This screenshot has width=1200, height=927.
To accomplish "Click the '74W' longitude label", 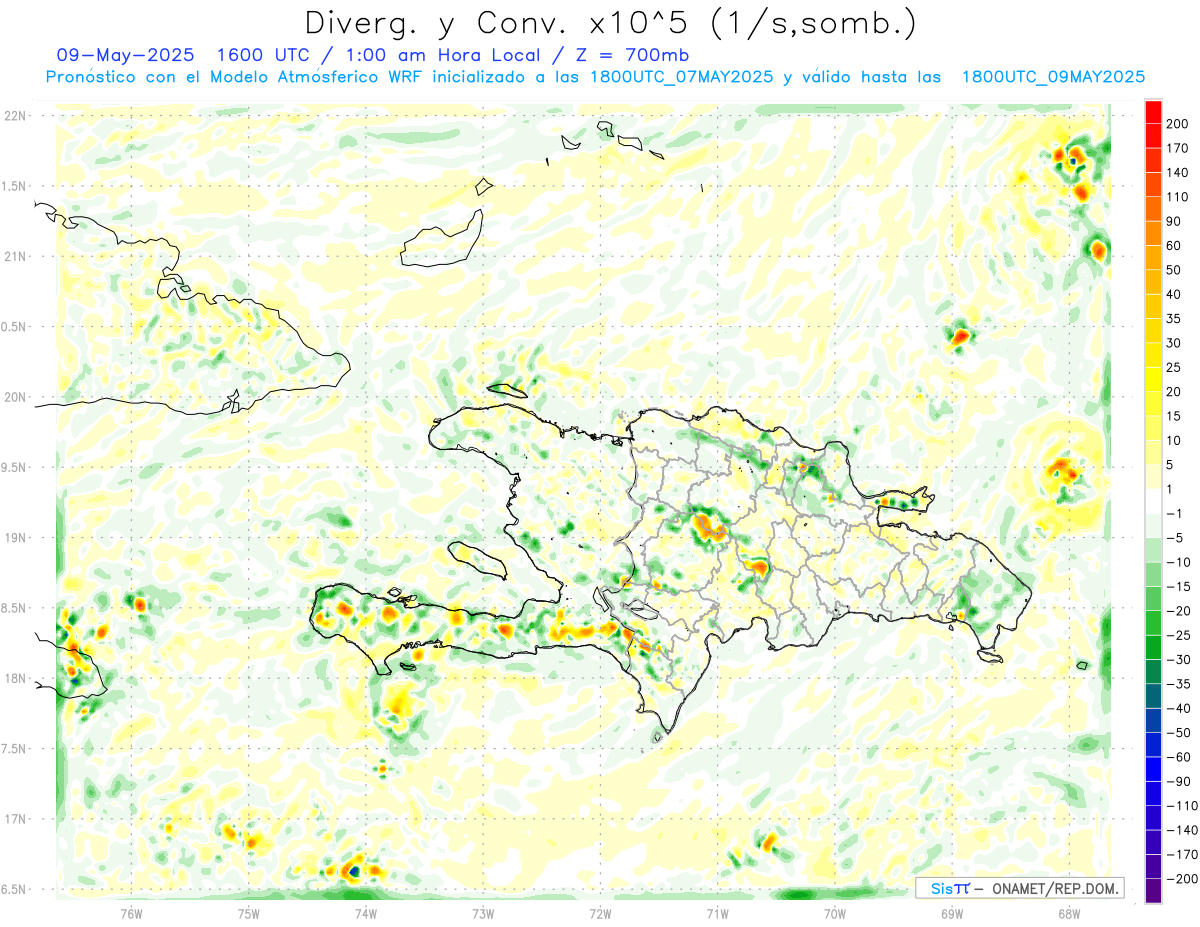I will 366,913.
